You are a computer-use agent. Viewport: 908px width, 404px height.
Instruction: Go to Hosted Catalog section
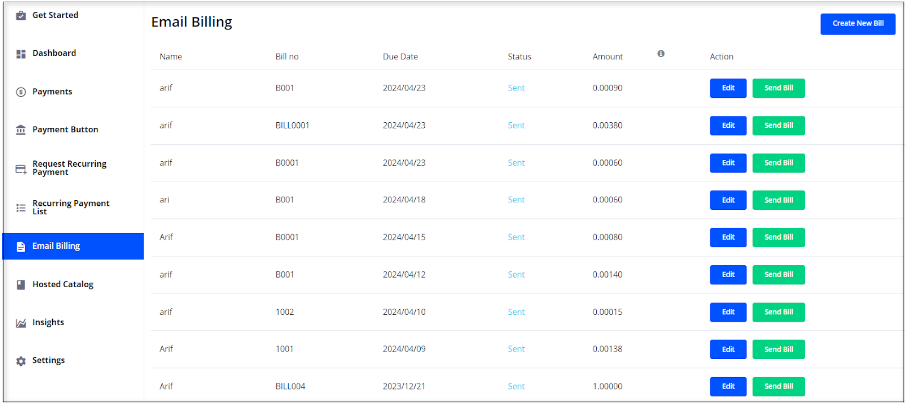click(x=62, y=285)
